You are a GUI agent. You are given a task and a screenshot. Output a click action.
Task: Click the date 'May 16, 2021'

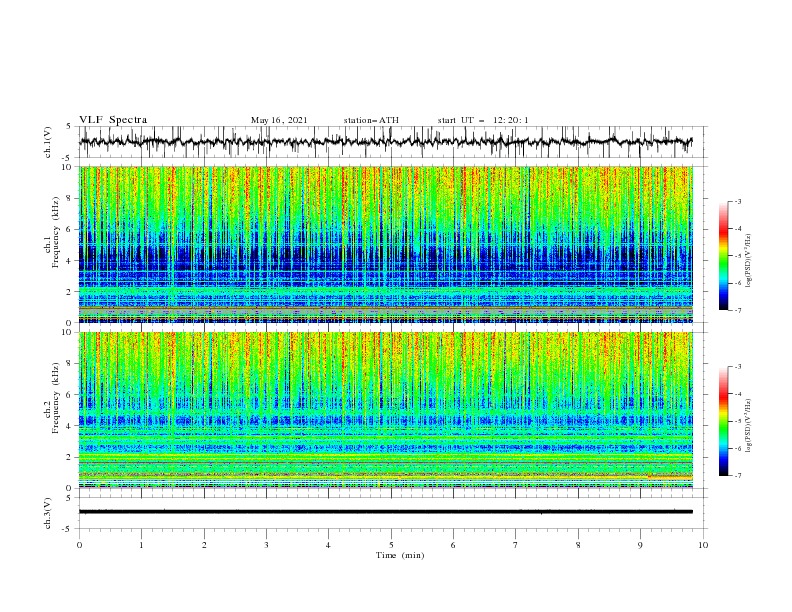[x=279, y=120]
